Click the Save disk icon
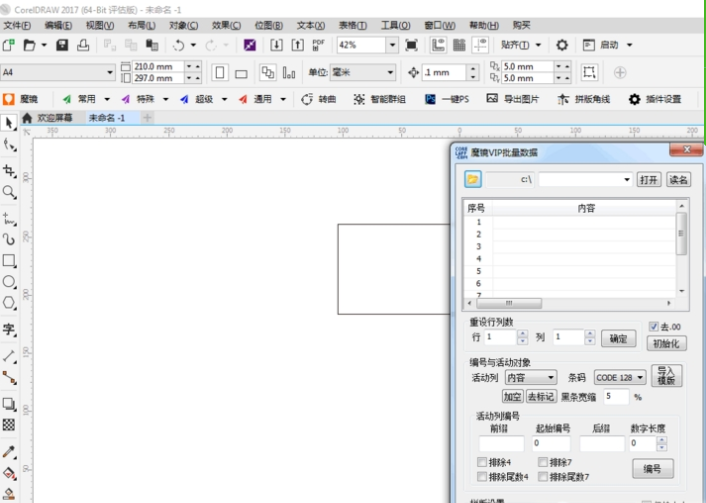 pyautogui.click(x=62, y=45)
